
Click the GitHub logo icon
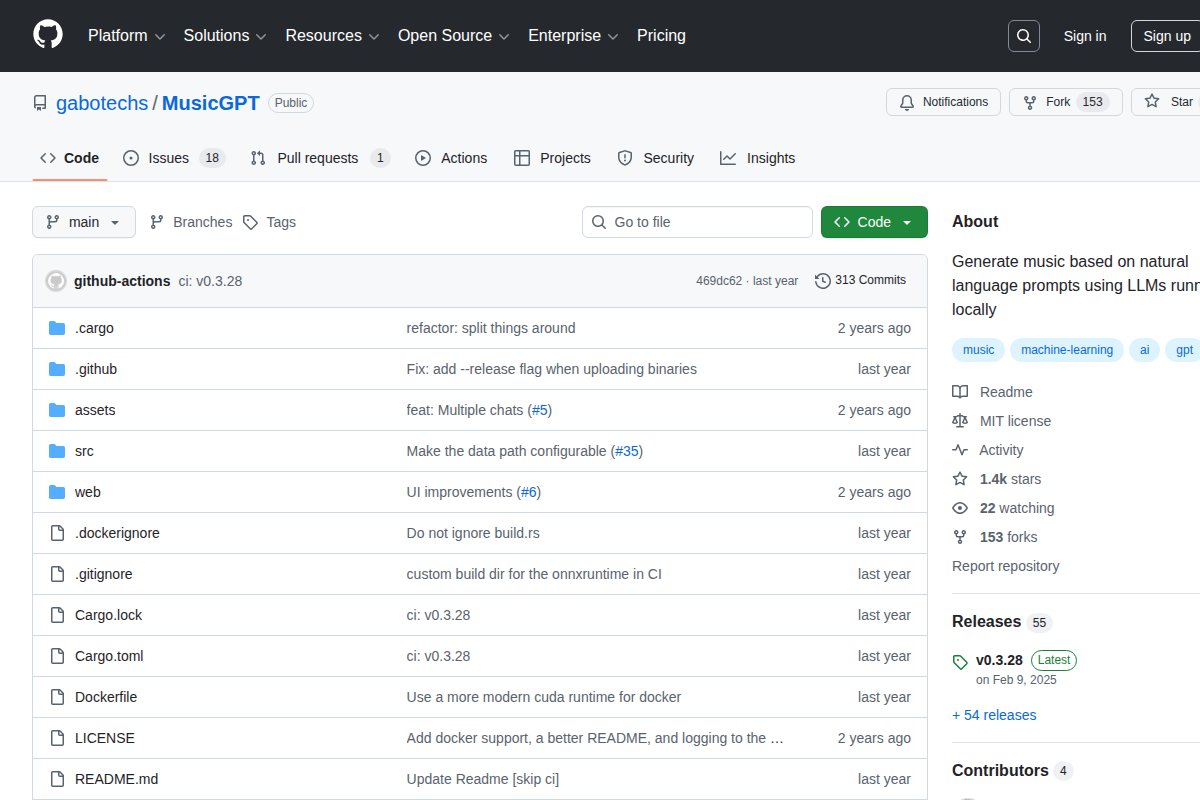(48, 35)
